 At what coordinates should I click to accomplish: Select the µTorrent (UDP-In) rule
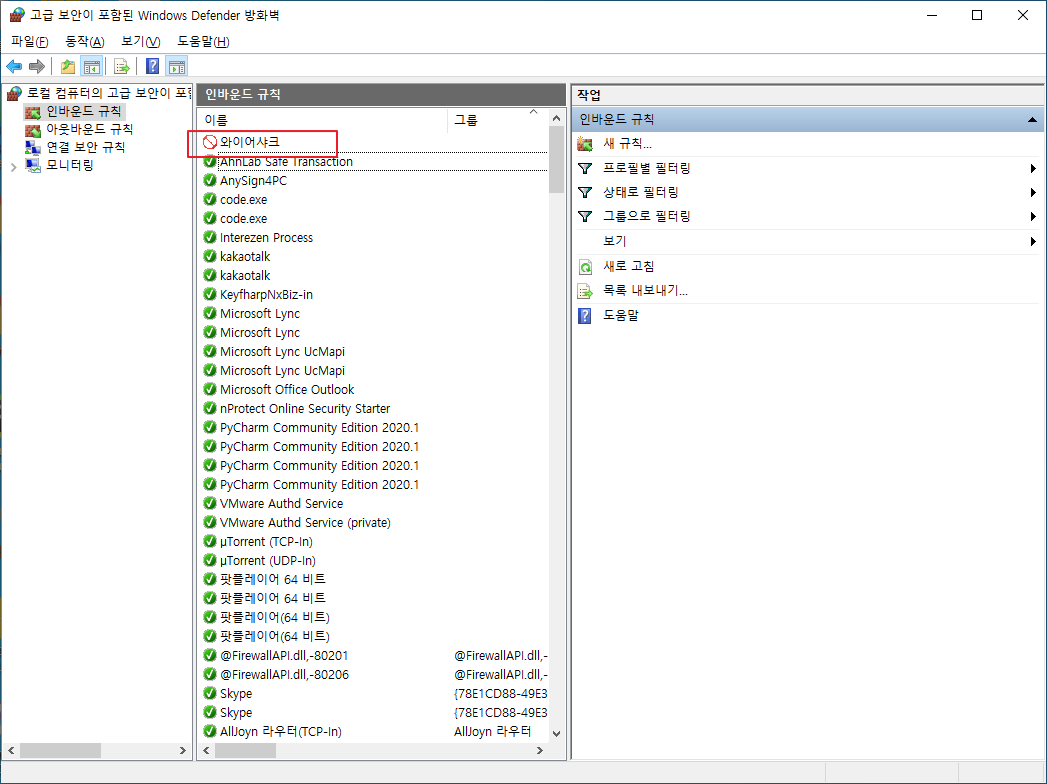(374, 560)
